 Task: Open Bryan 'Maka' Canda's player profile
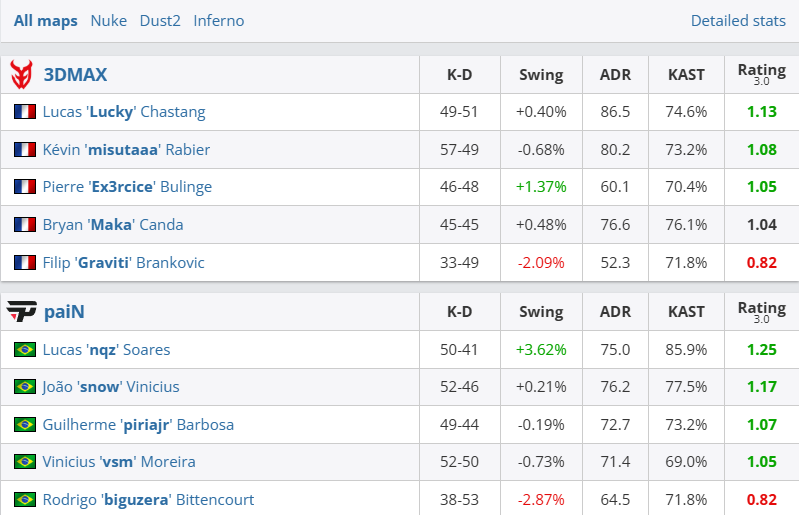(113, 225)
